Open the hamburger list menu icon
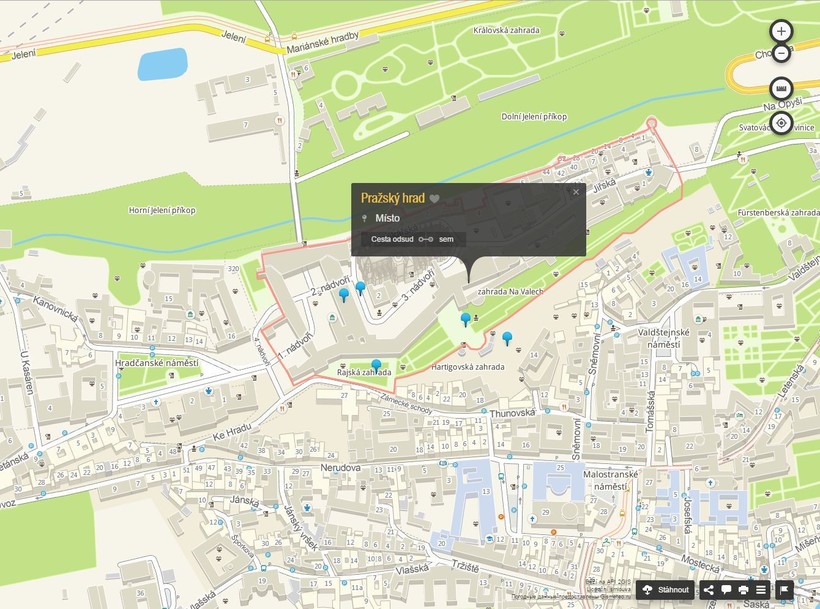 (760, 590)
